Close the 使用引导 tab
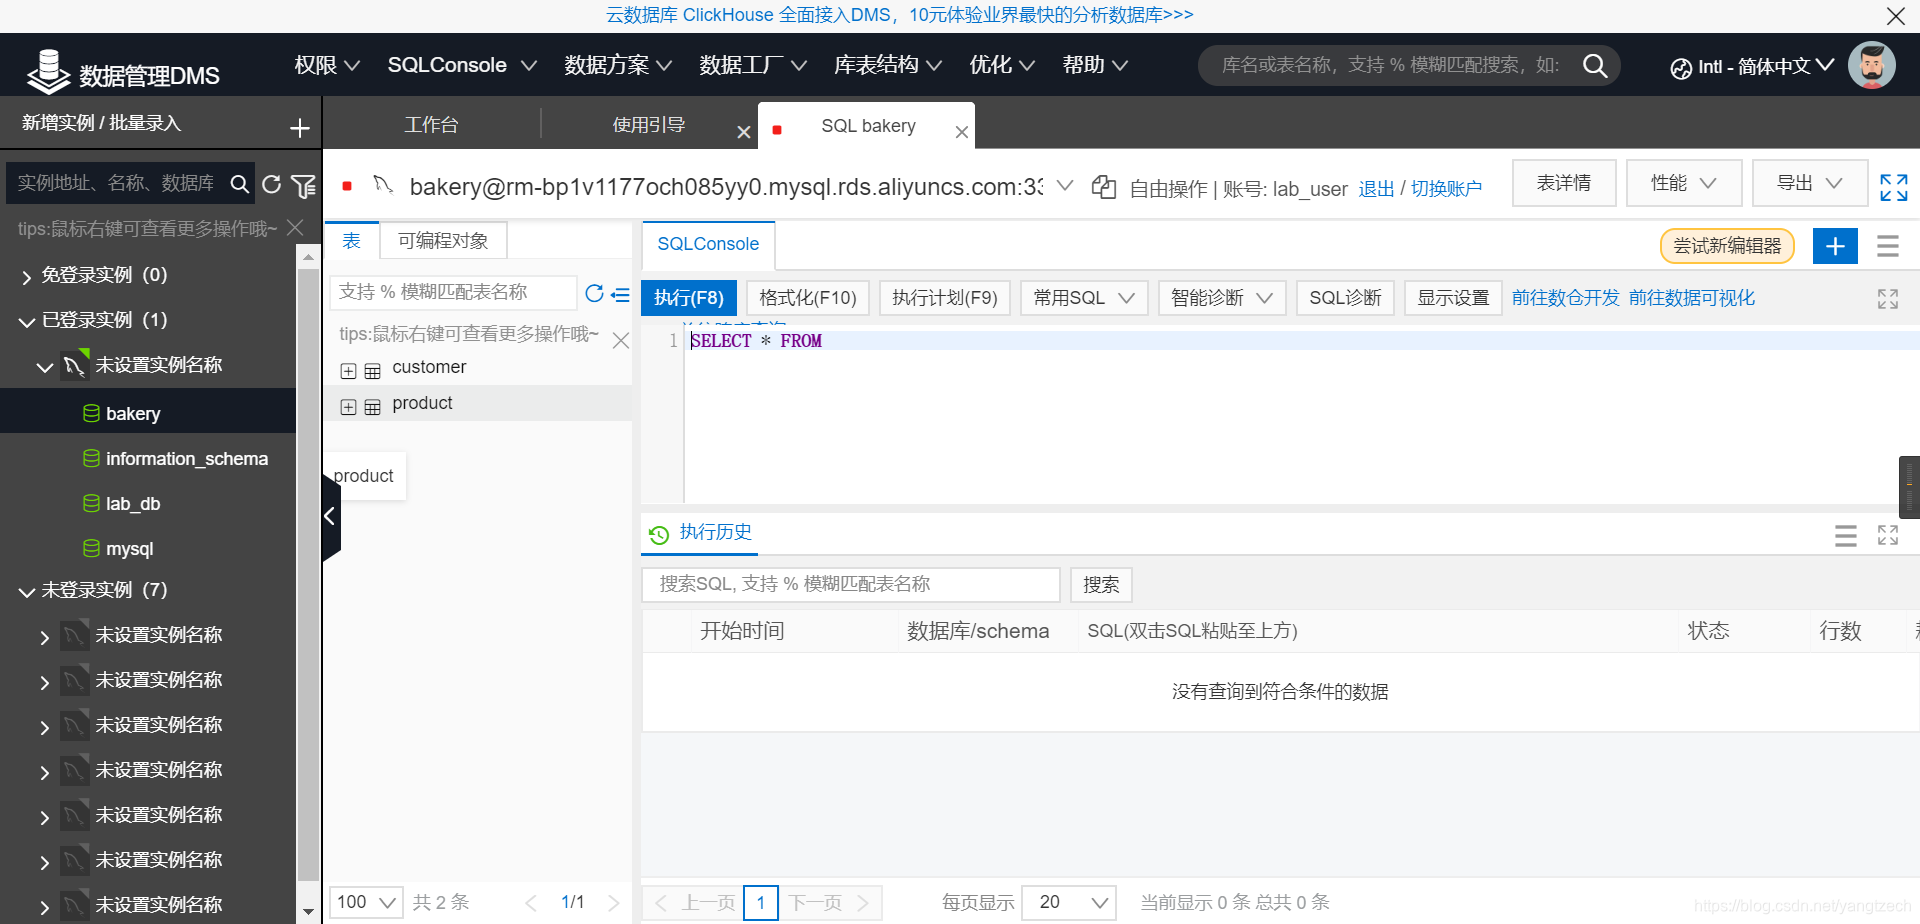 (x=743, y=132)
